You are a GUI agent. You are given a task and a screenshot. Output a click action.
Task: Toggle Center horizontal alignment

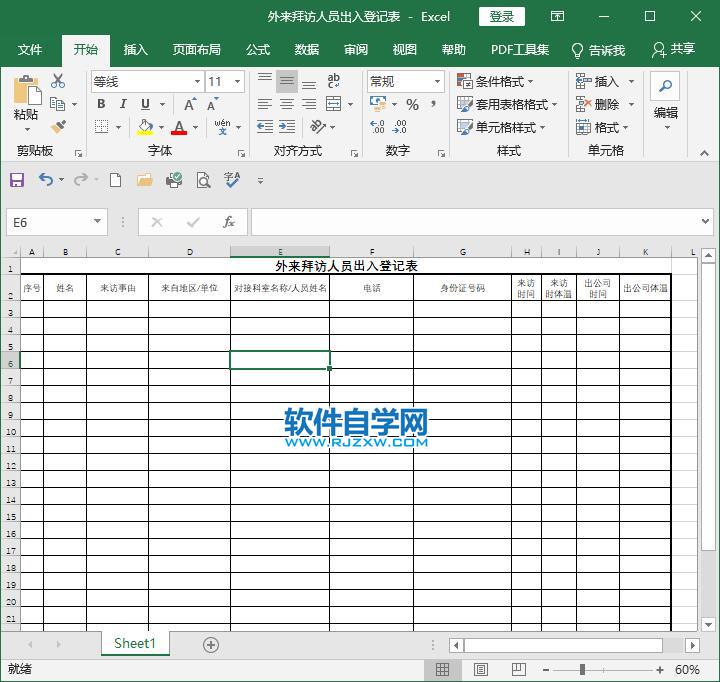287,104
